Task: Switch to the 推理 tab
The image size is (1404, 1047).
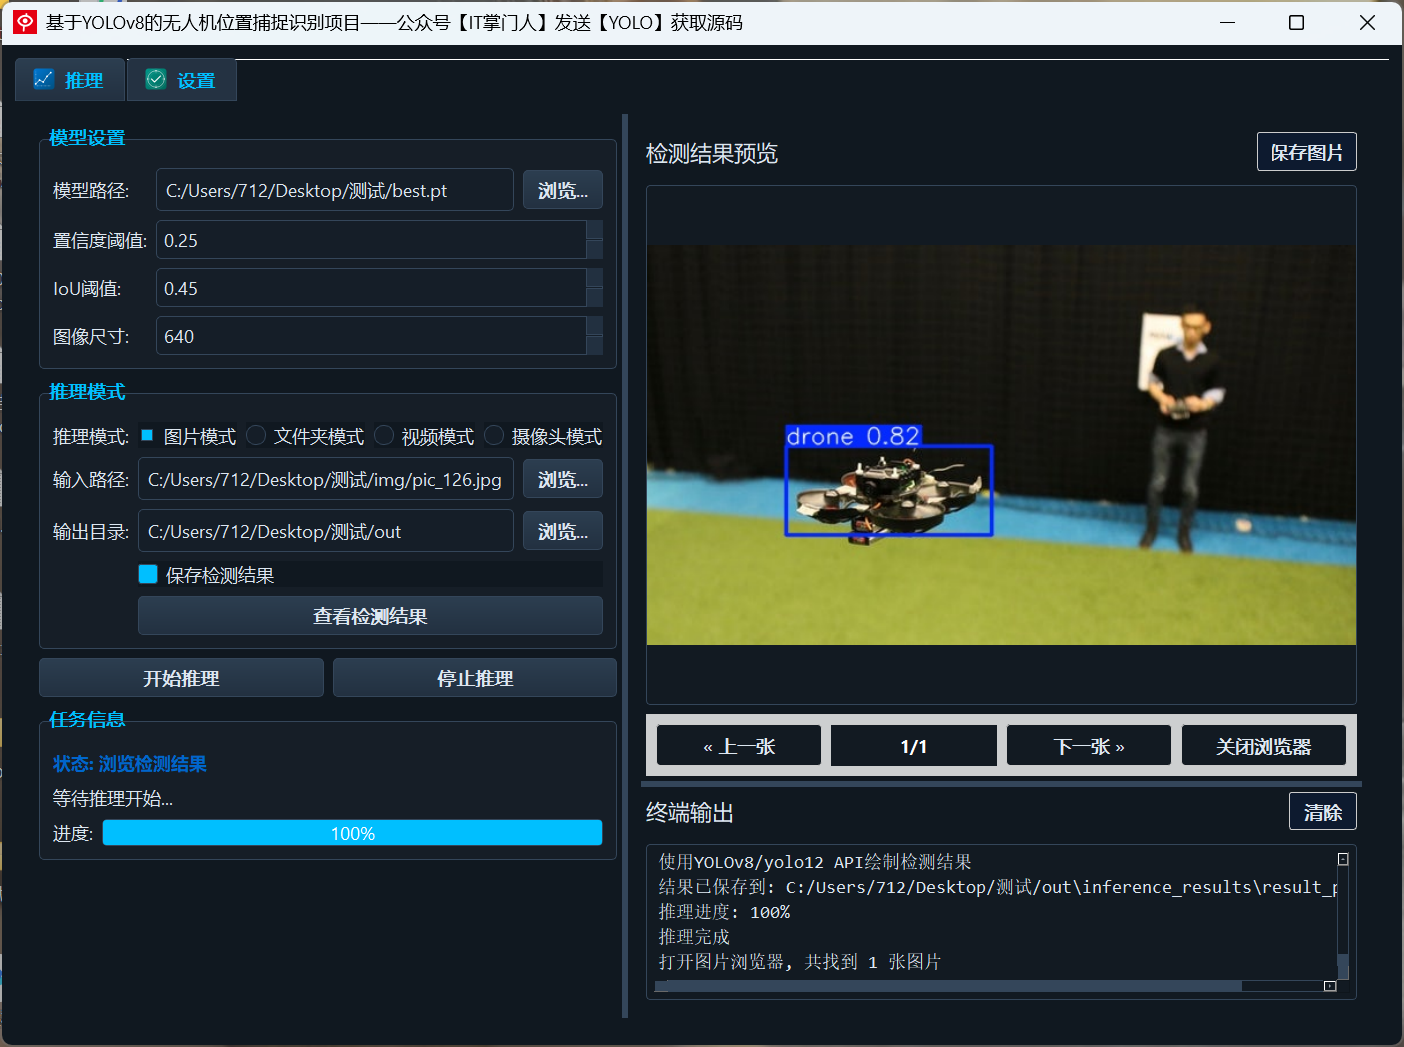Action: point(70,80)
